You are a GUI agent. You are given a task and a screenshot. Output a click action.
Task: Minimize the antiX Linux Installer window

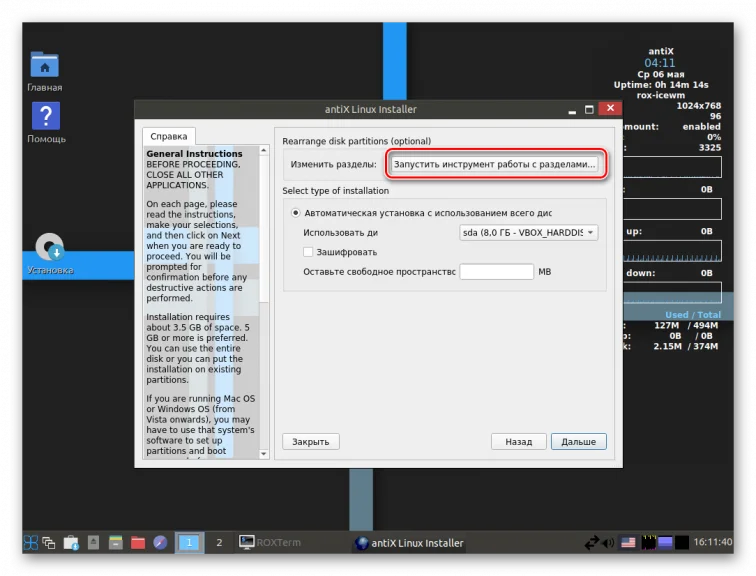pos(572,109)
